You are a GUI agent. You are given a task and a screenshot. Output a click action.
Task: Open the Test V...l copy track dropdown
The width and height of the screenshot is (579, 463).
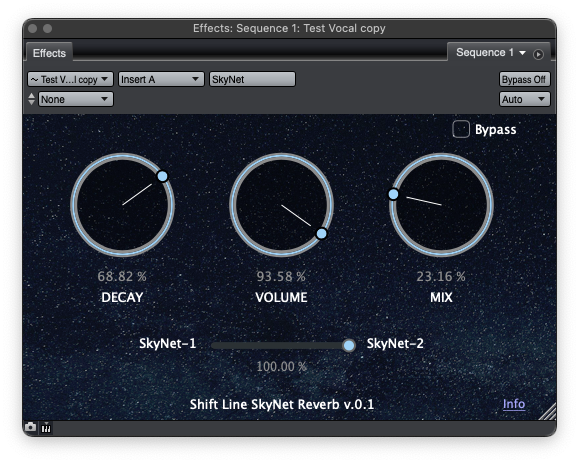click(70, 79)
